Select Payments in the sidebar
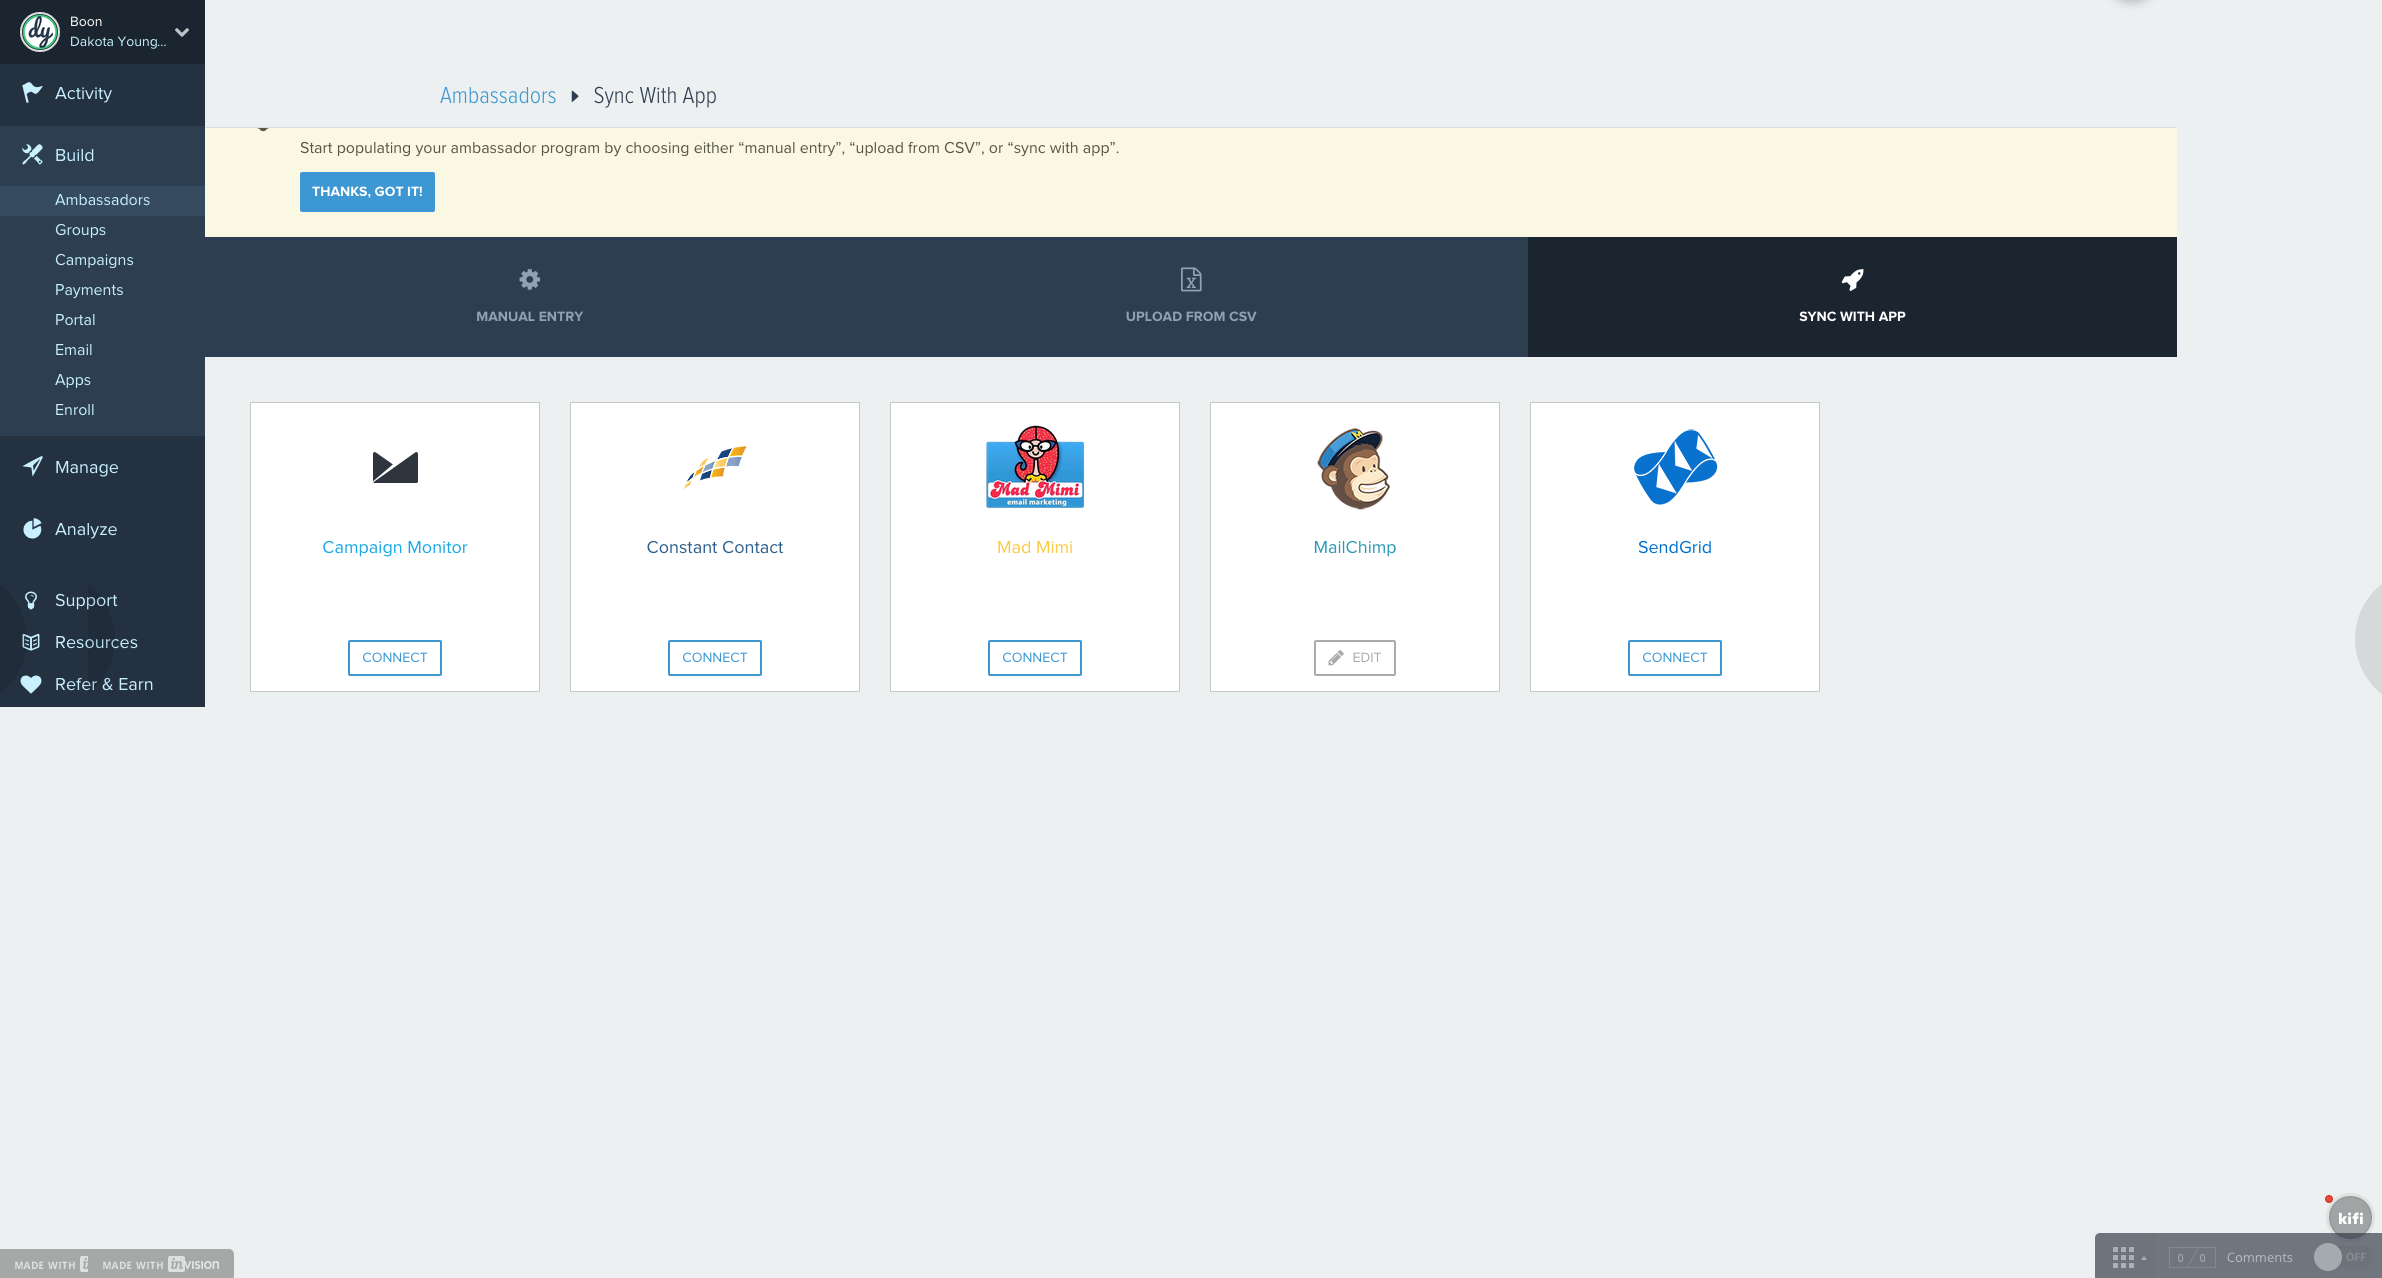Viewport: 2382px width, 1278px height. (x=89, y=290)
